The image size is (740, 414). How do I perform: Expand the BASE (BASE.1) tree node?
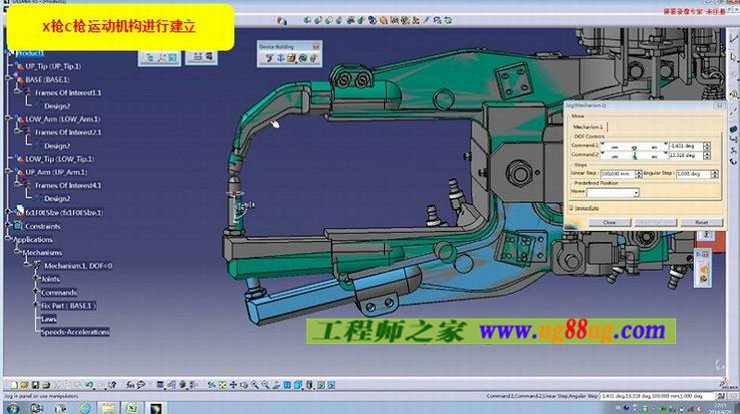point(9,79)
